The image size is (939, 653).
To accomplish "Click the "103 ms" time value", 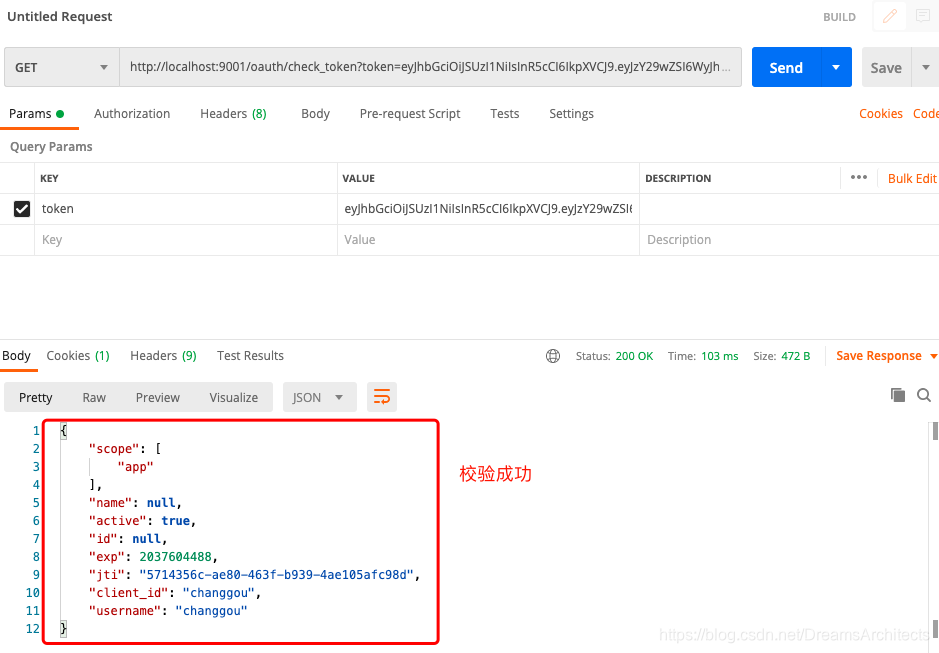I will pos(719,356).
